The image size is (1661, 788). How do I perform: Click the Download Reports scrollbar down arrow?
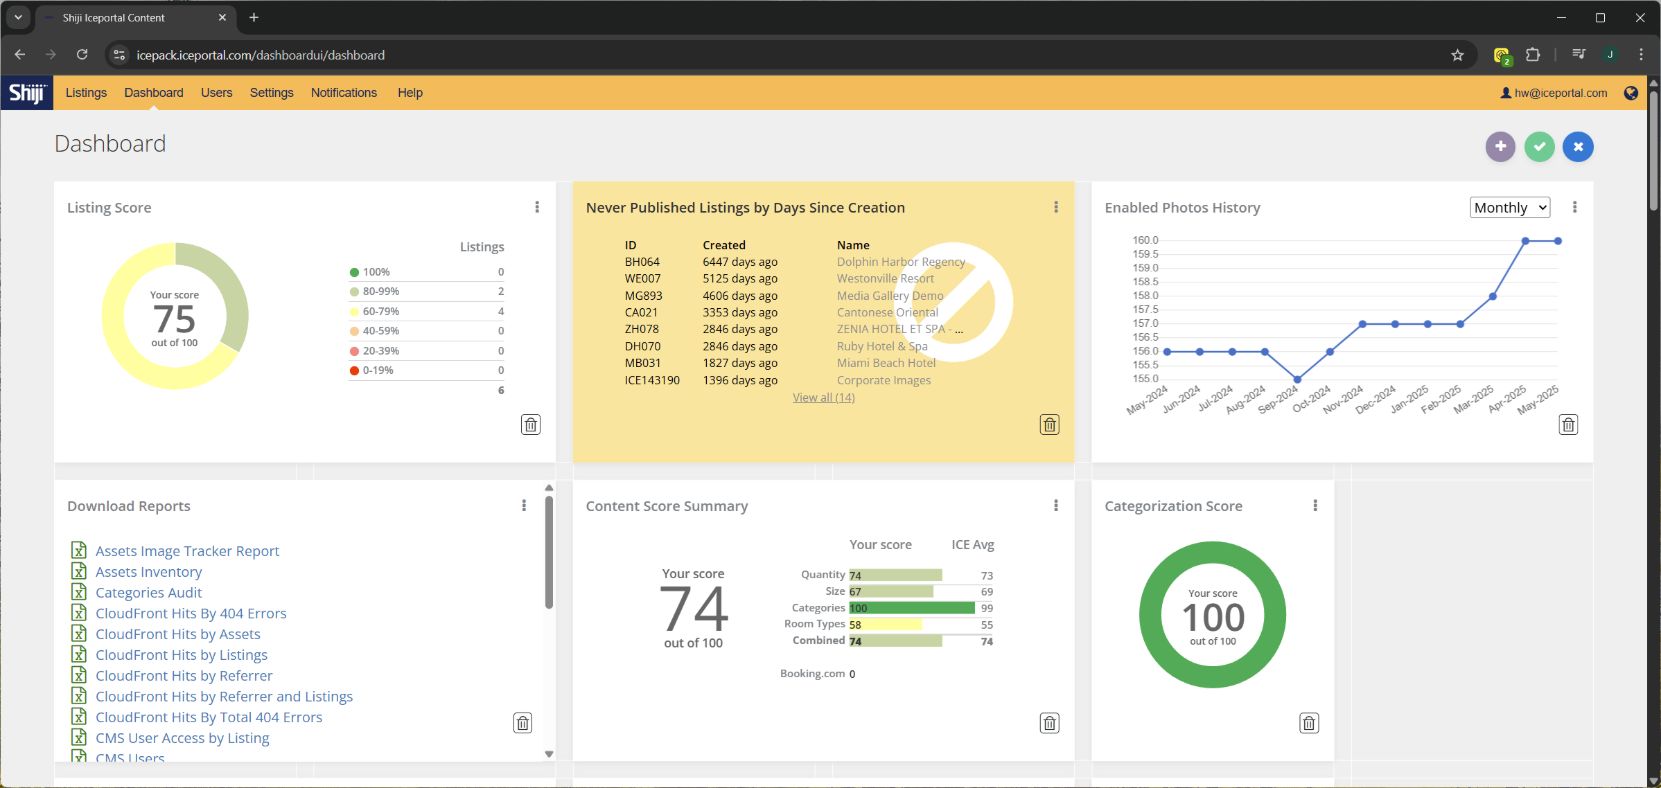tap(549, 754)
